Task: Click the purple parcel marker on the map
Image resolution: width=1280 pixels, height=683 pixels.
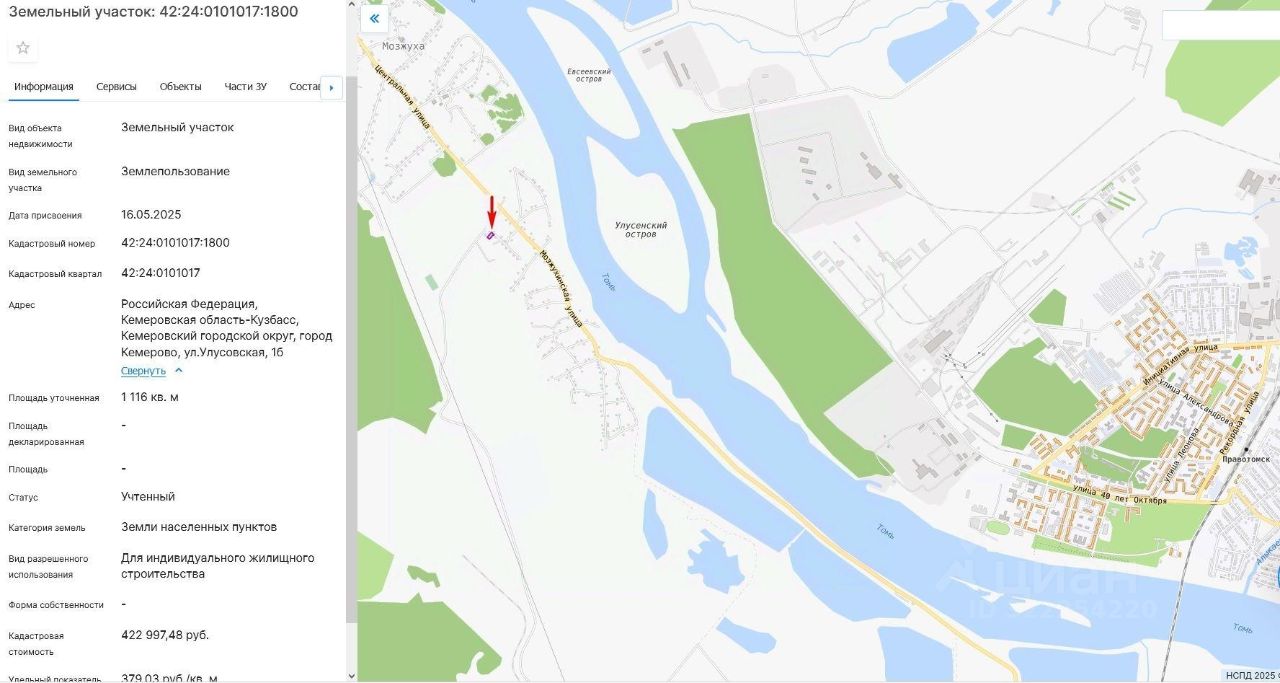Action: pos(490,235)
